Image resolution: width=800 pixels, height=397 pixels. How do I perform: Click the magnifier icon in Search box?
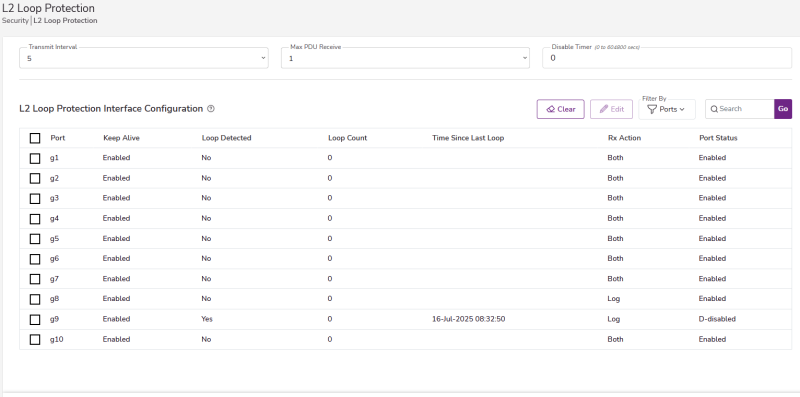(x=714, y=109)
